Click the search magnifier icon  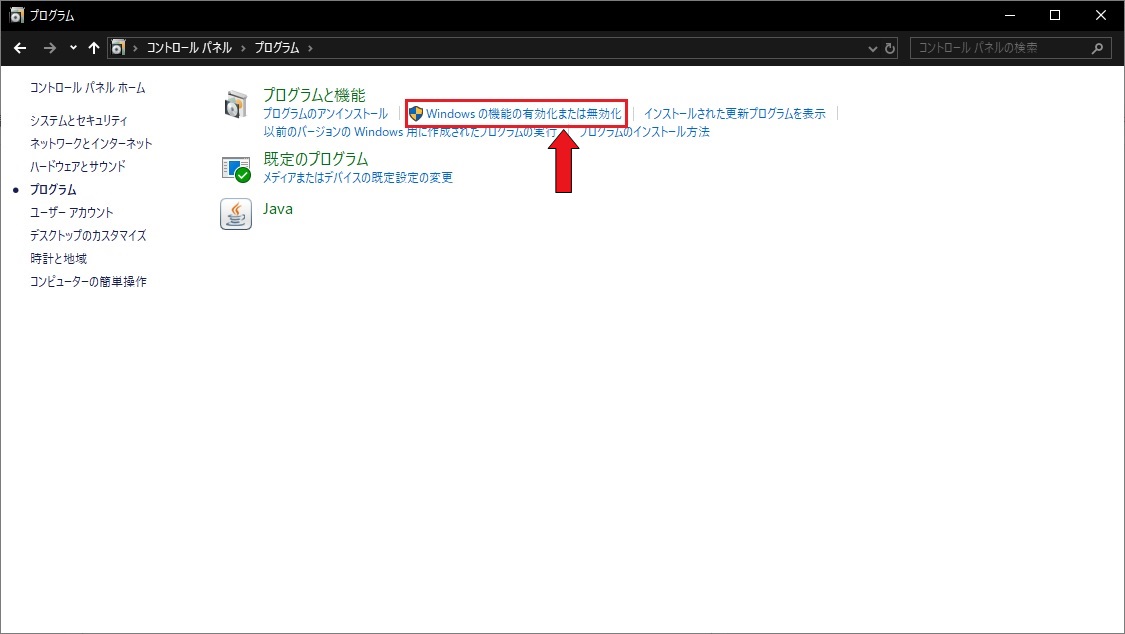point(1097,48)
